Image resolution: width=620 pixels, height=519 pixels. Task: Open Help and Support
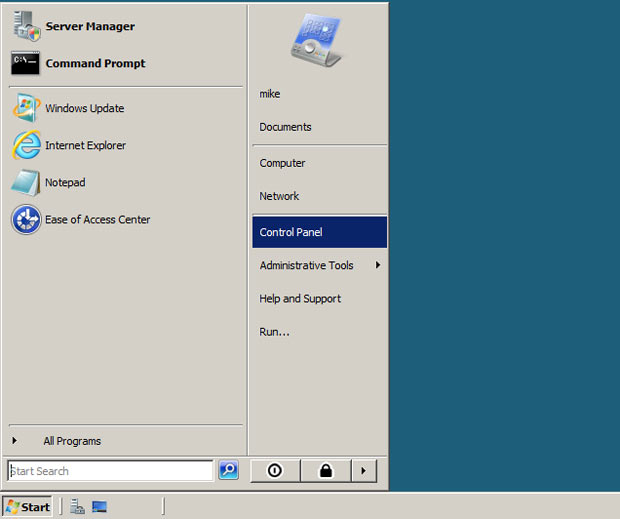point(300,299)
